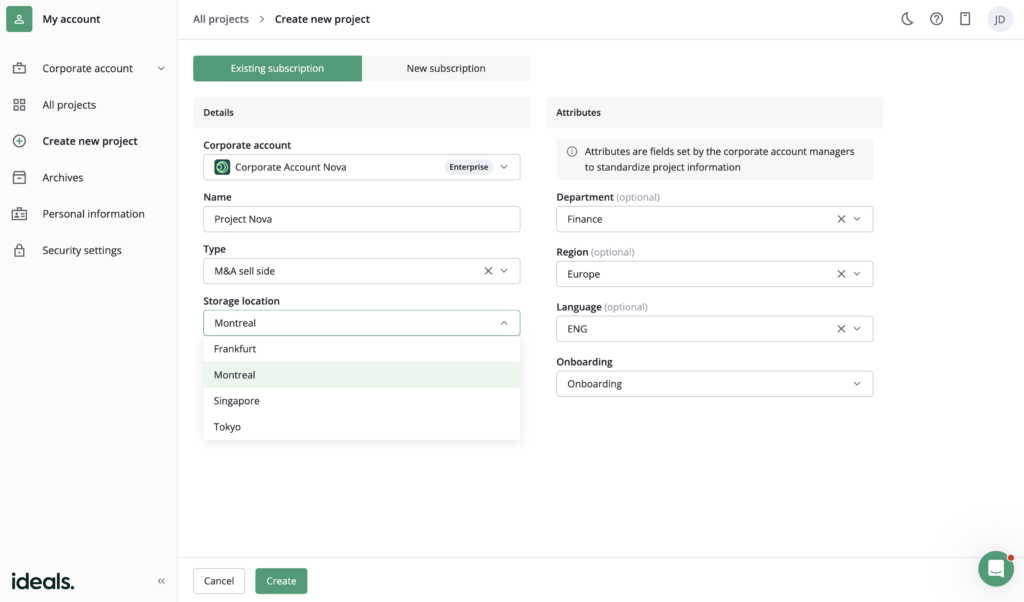Open the Type dropdown arrow
The width and height of the screenshot is (1024, 602).
504,271
